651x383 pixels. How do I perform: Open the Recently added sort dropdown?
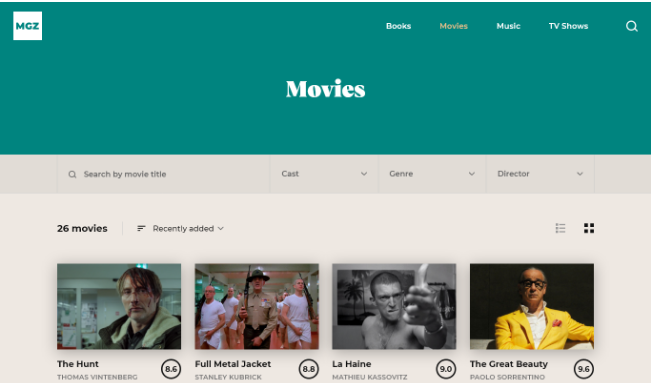[188, 228]
